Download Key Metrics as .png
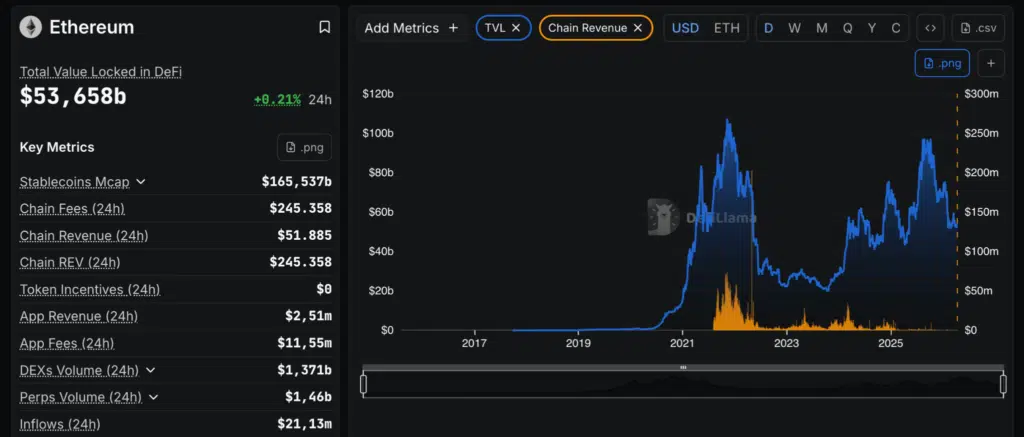Viewport: 1024px width, 437px height. (304, 147)
